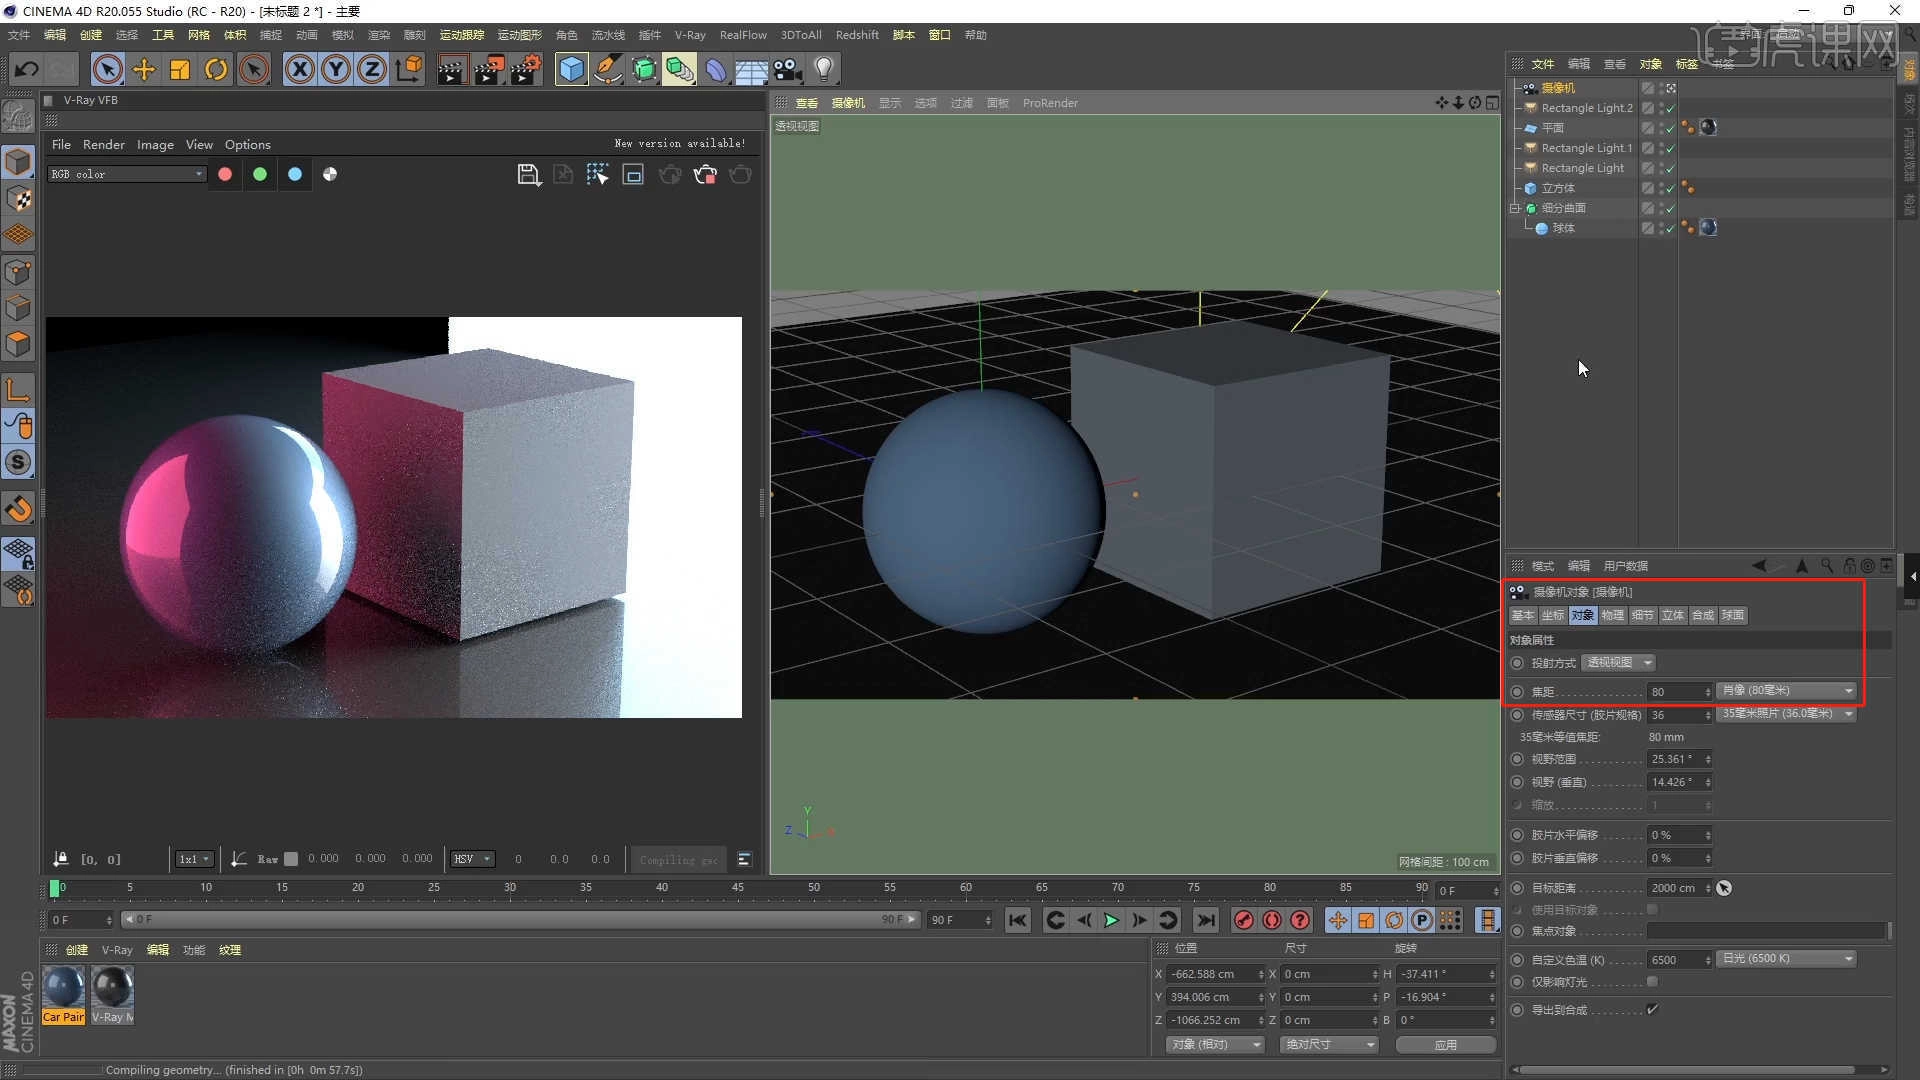Toggle the red channel in VFB
This screenshot has height=1080, width=1920.
point(225,174)
